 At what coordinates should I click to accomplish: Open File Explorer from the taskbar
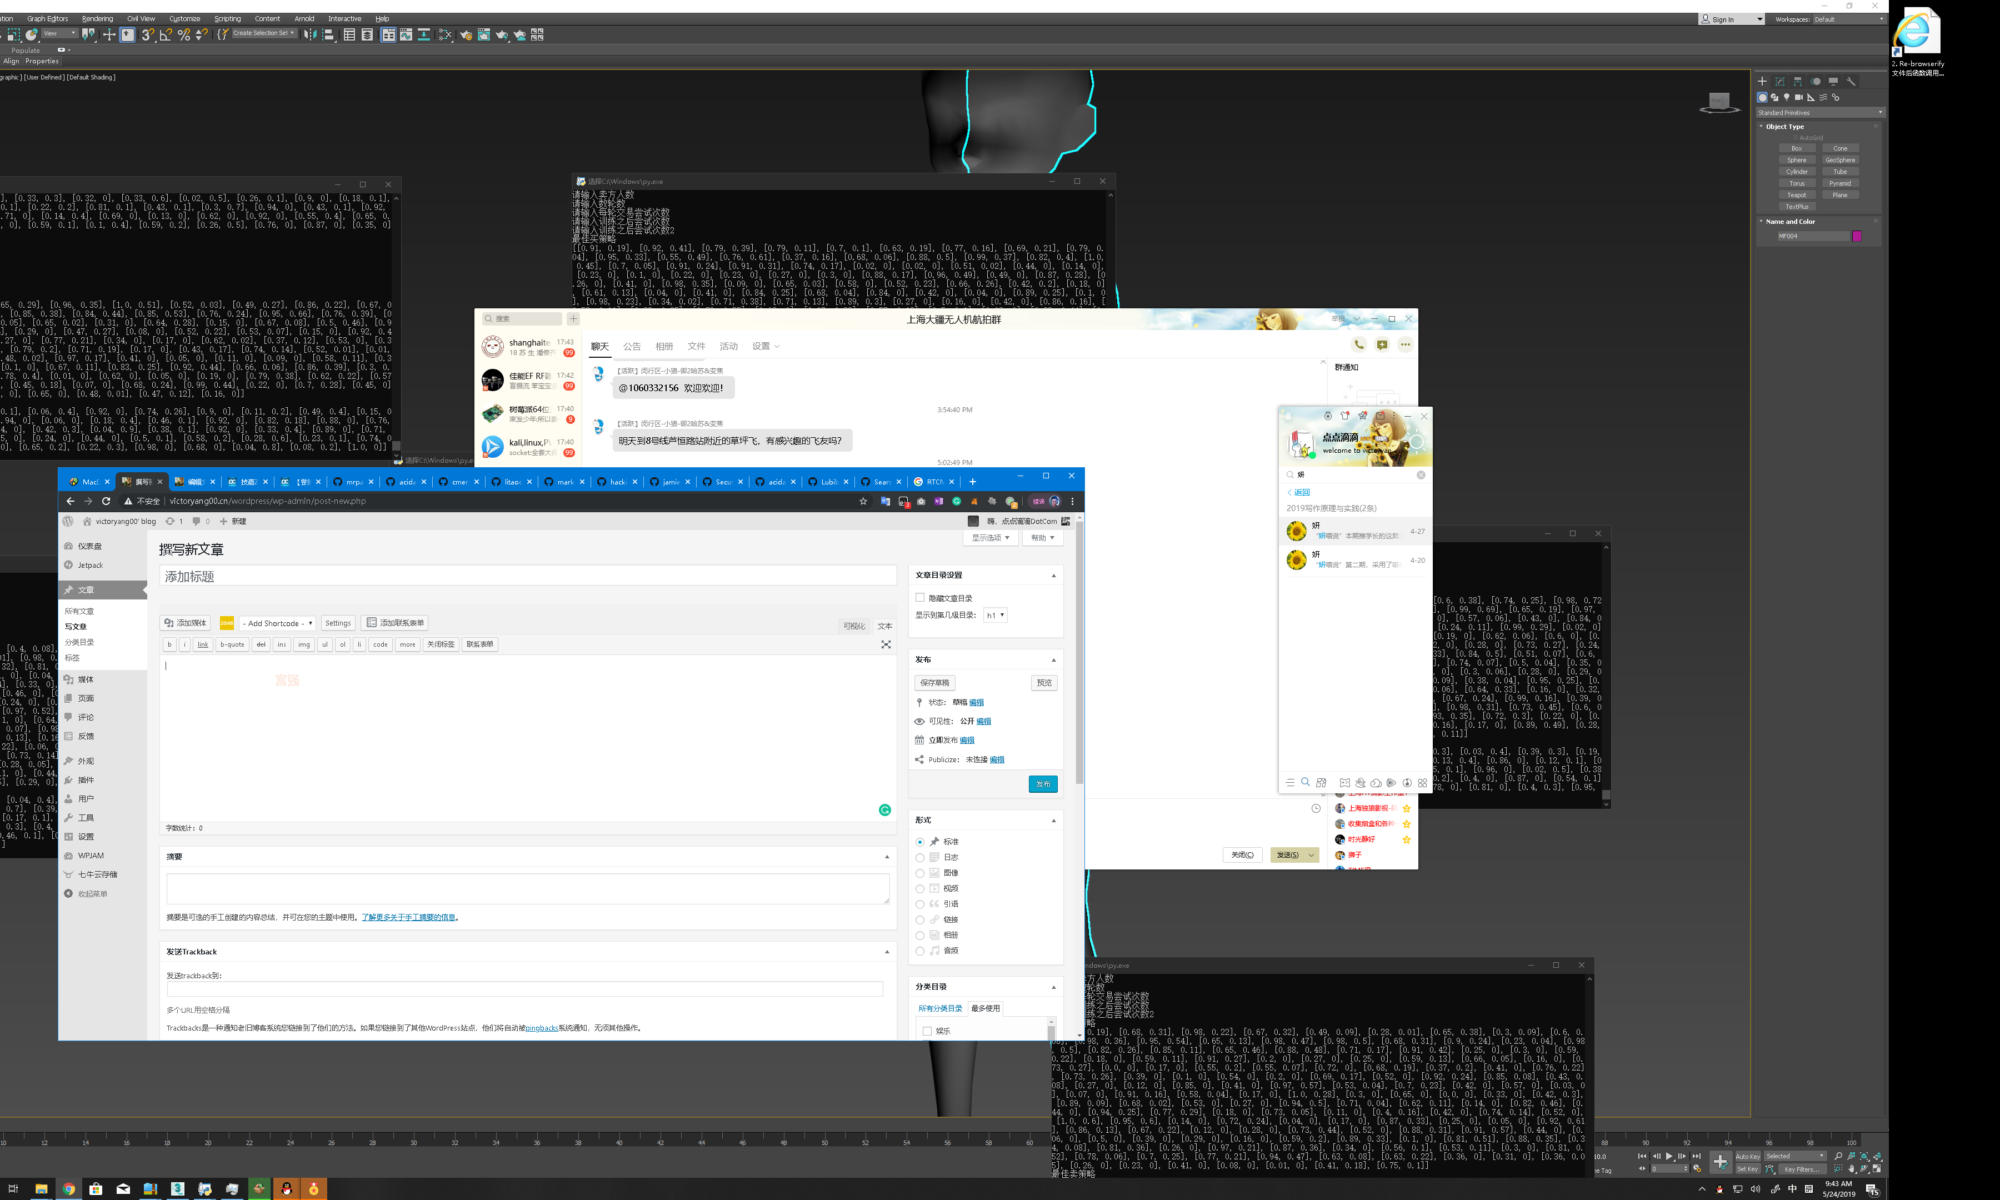tap(41, 1189)
